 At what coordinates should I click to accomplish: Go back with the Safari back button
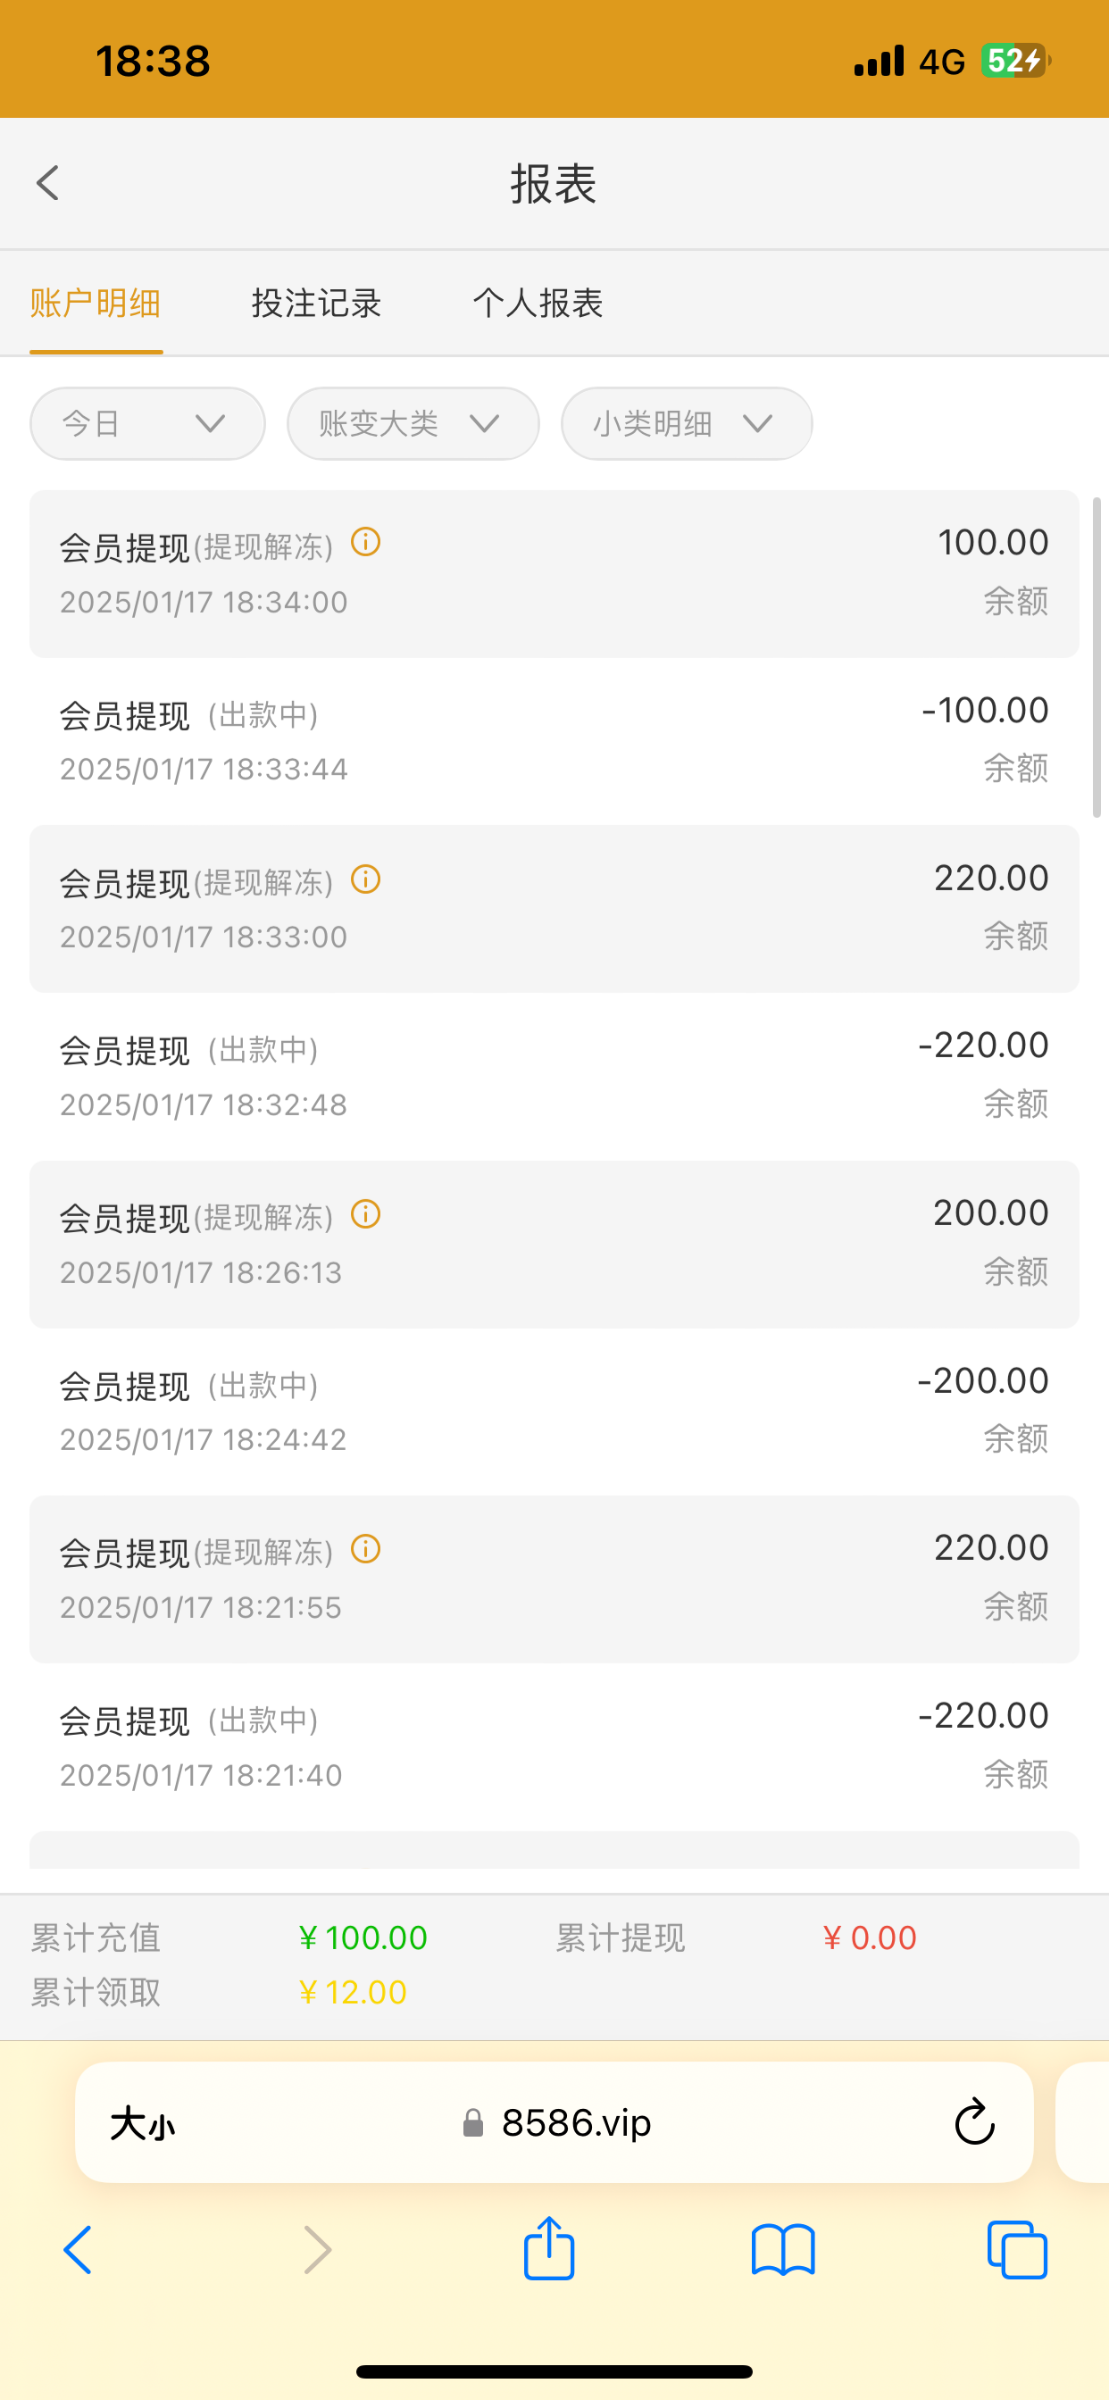click(78, 2250)
